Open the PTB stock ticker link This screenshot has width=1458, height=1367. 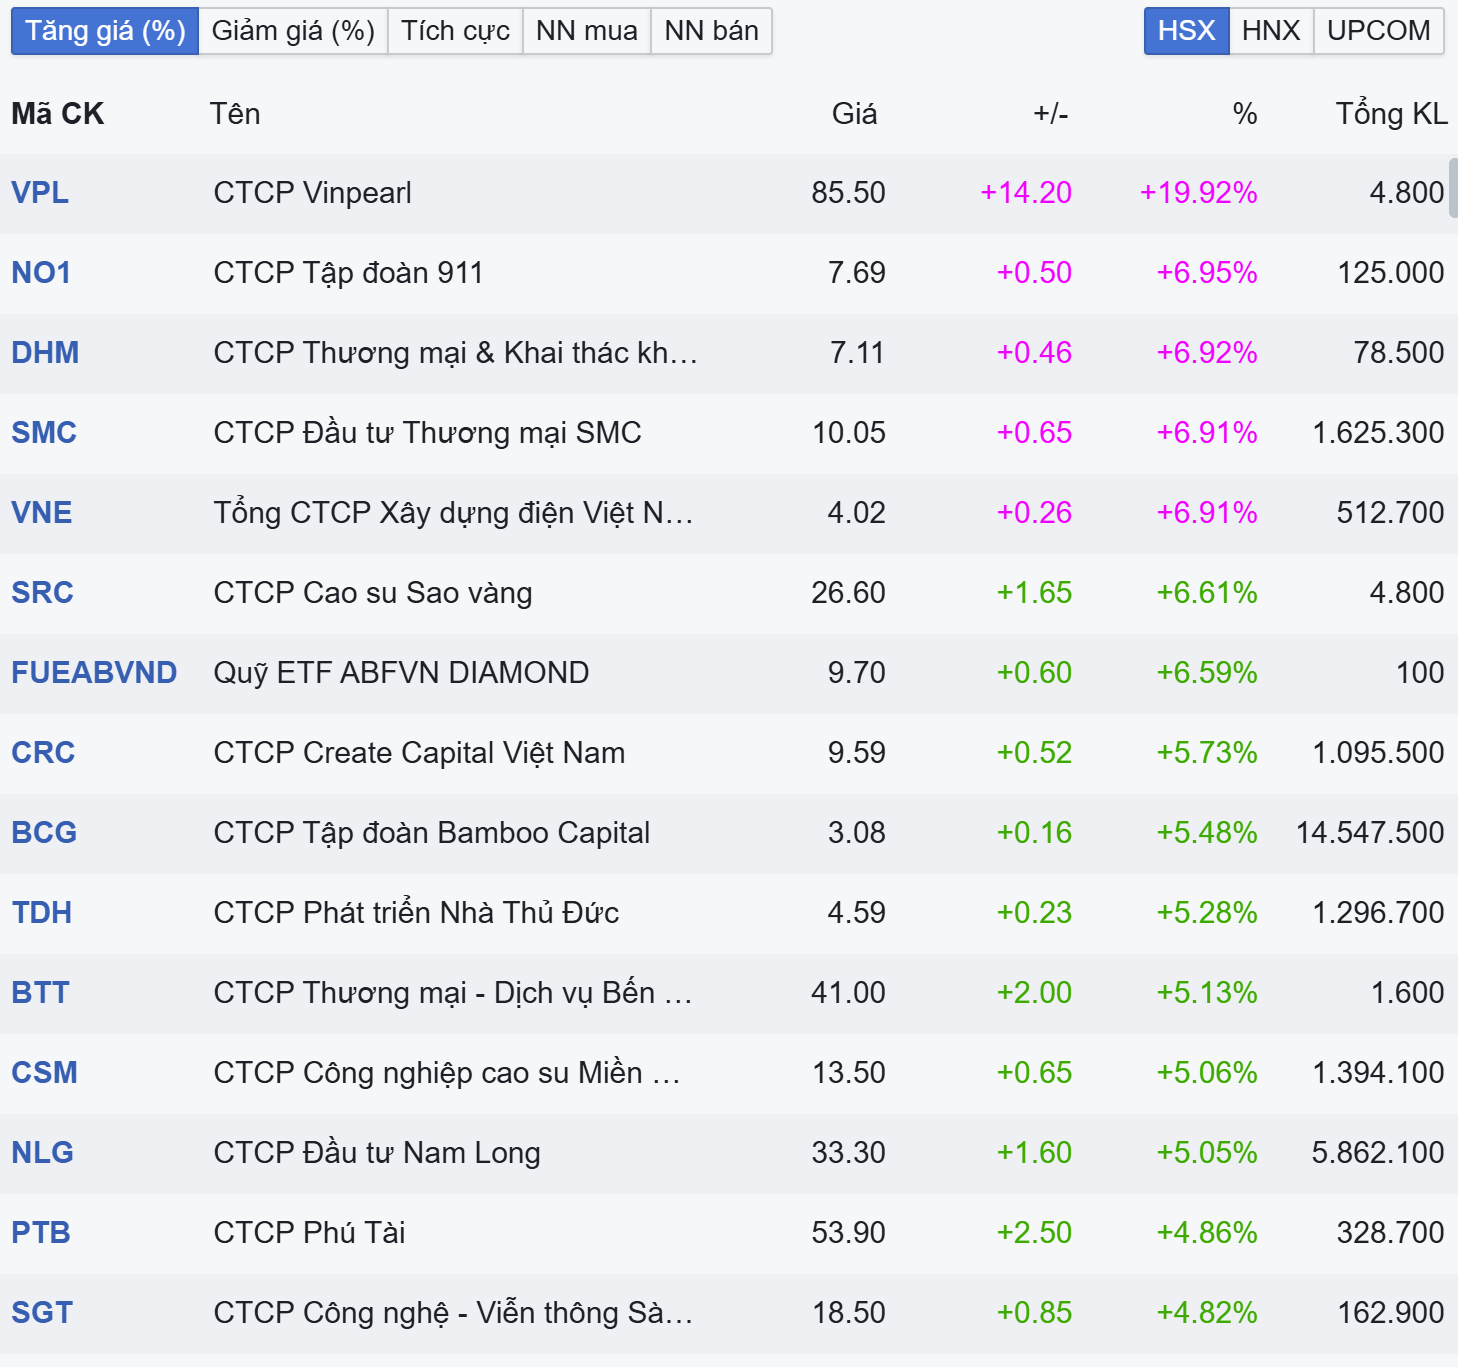tap(41, 1232)
